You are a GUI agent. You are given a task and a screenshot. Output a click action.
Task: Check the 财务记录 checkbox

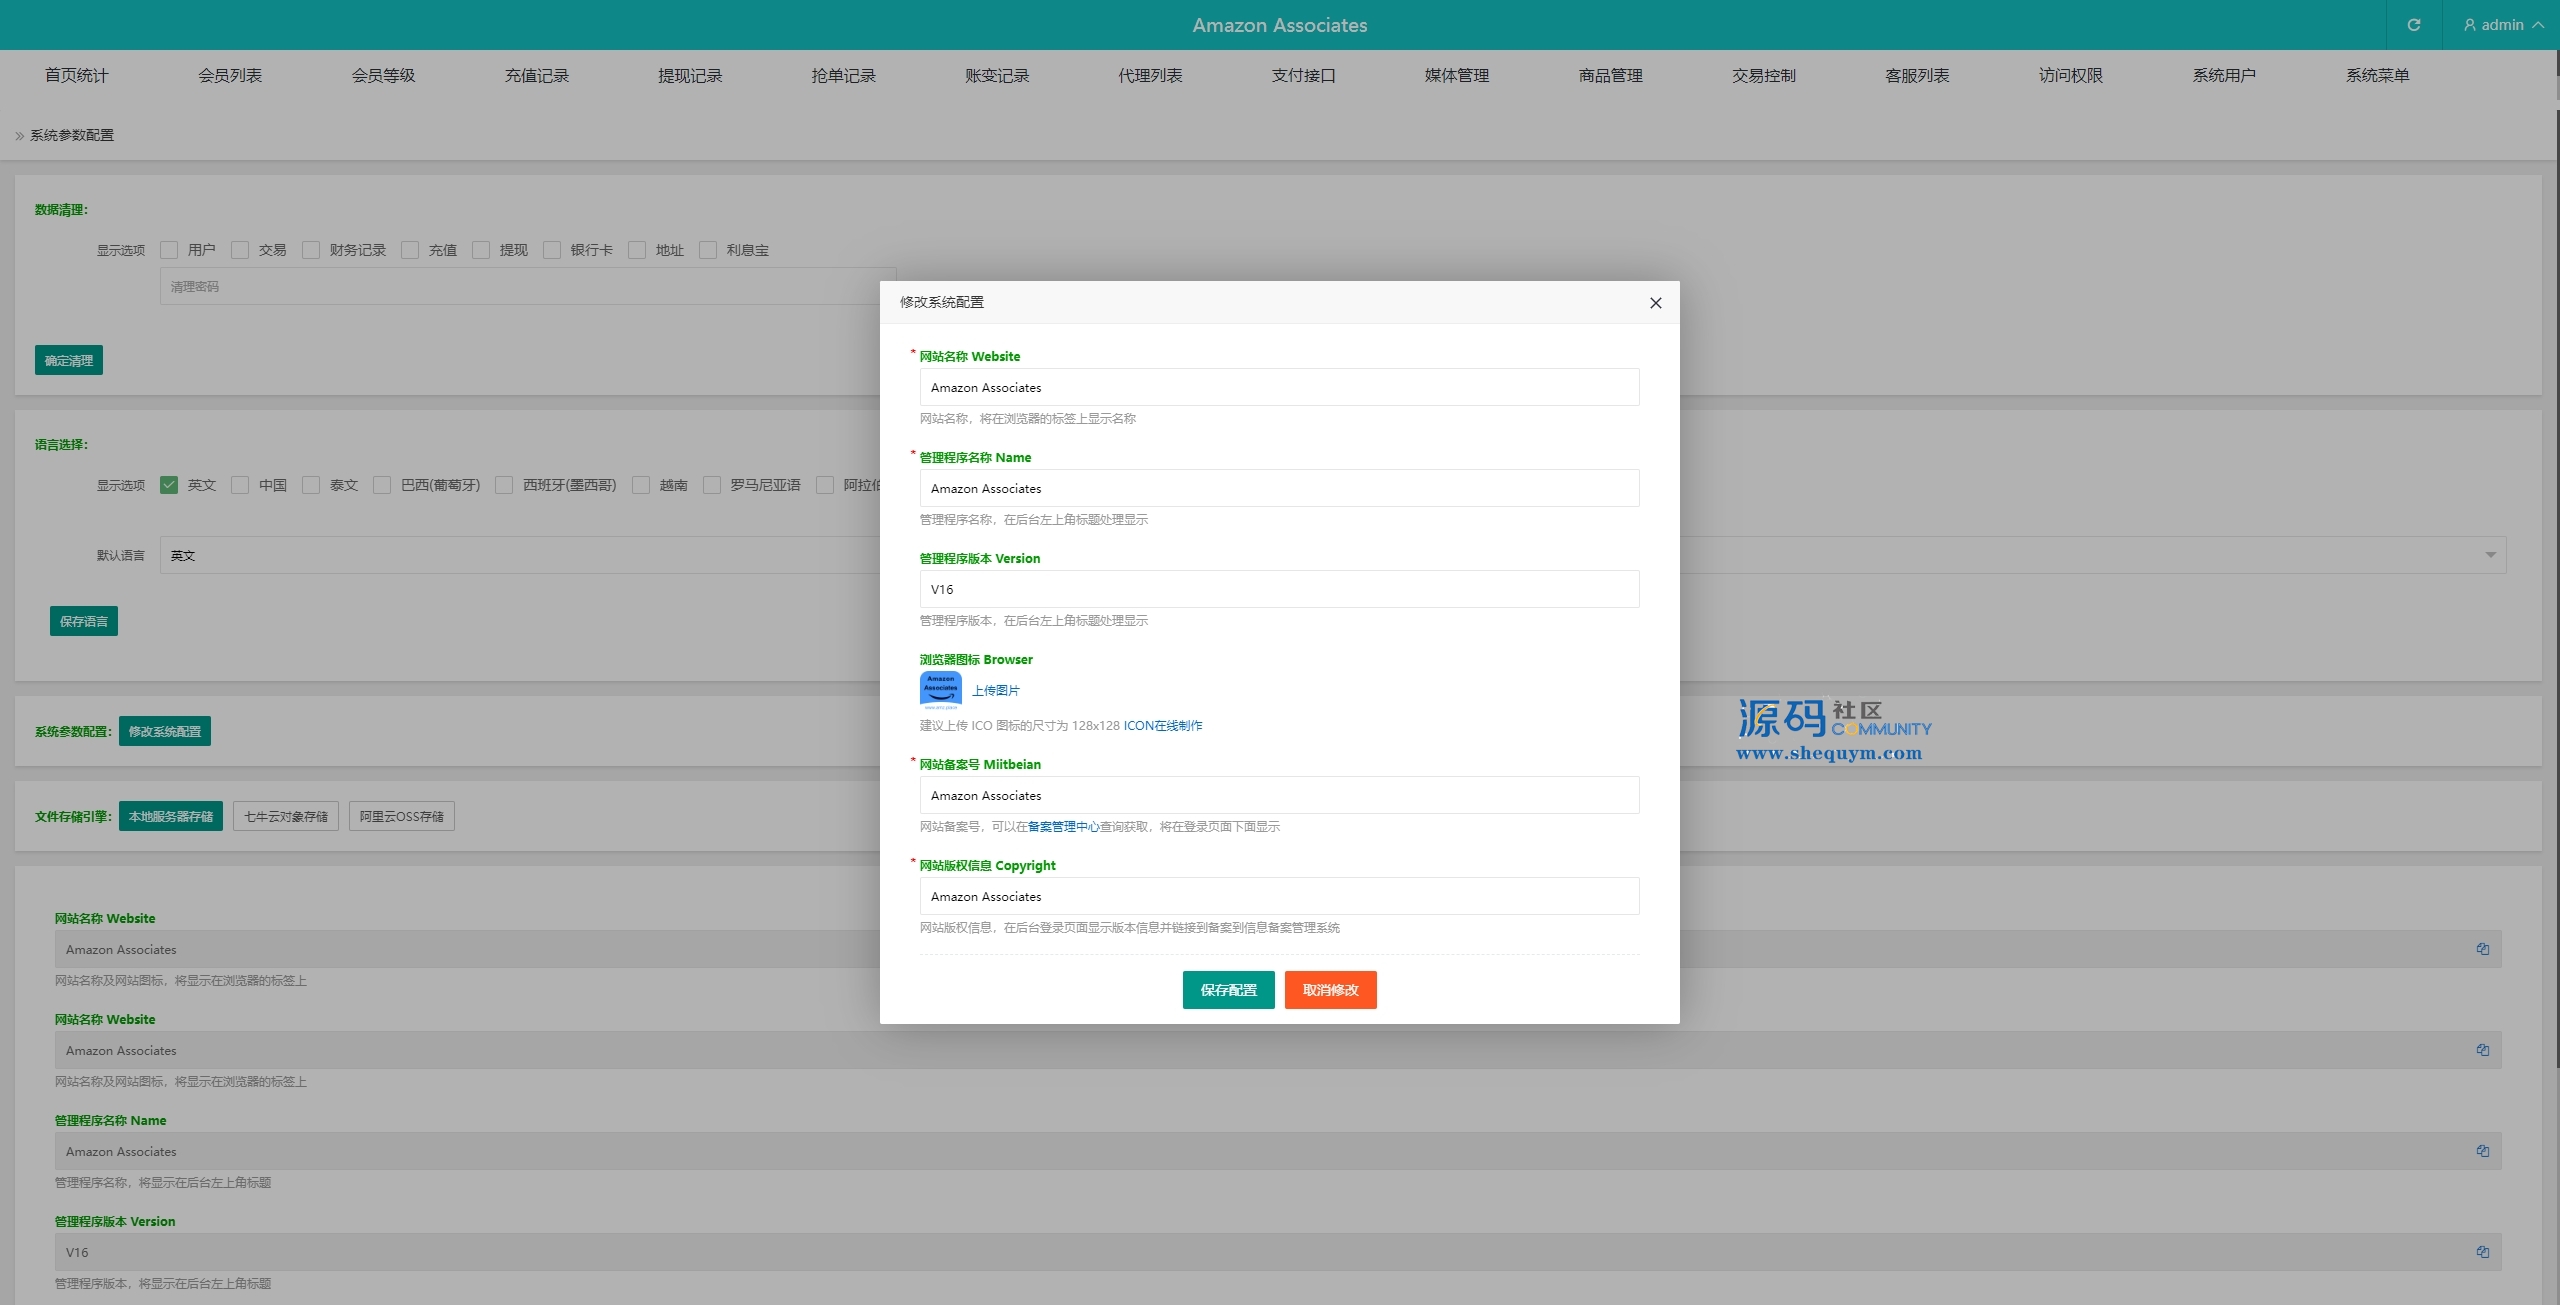pyautogui.click(x=311, y=250)
